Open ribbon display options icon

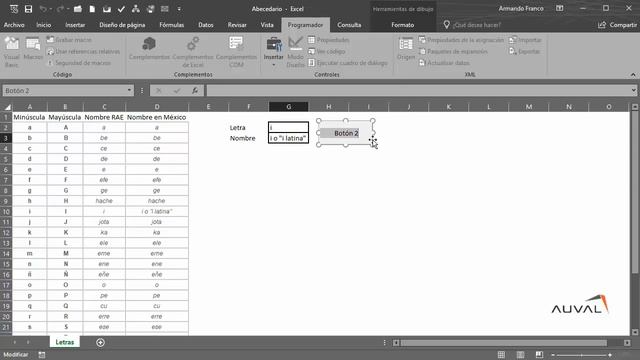(560, 9)
